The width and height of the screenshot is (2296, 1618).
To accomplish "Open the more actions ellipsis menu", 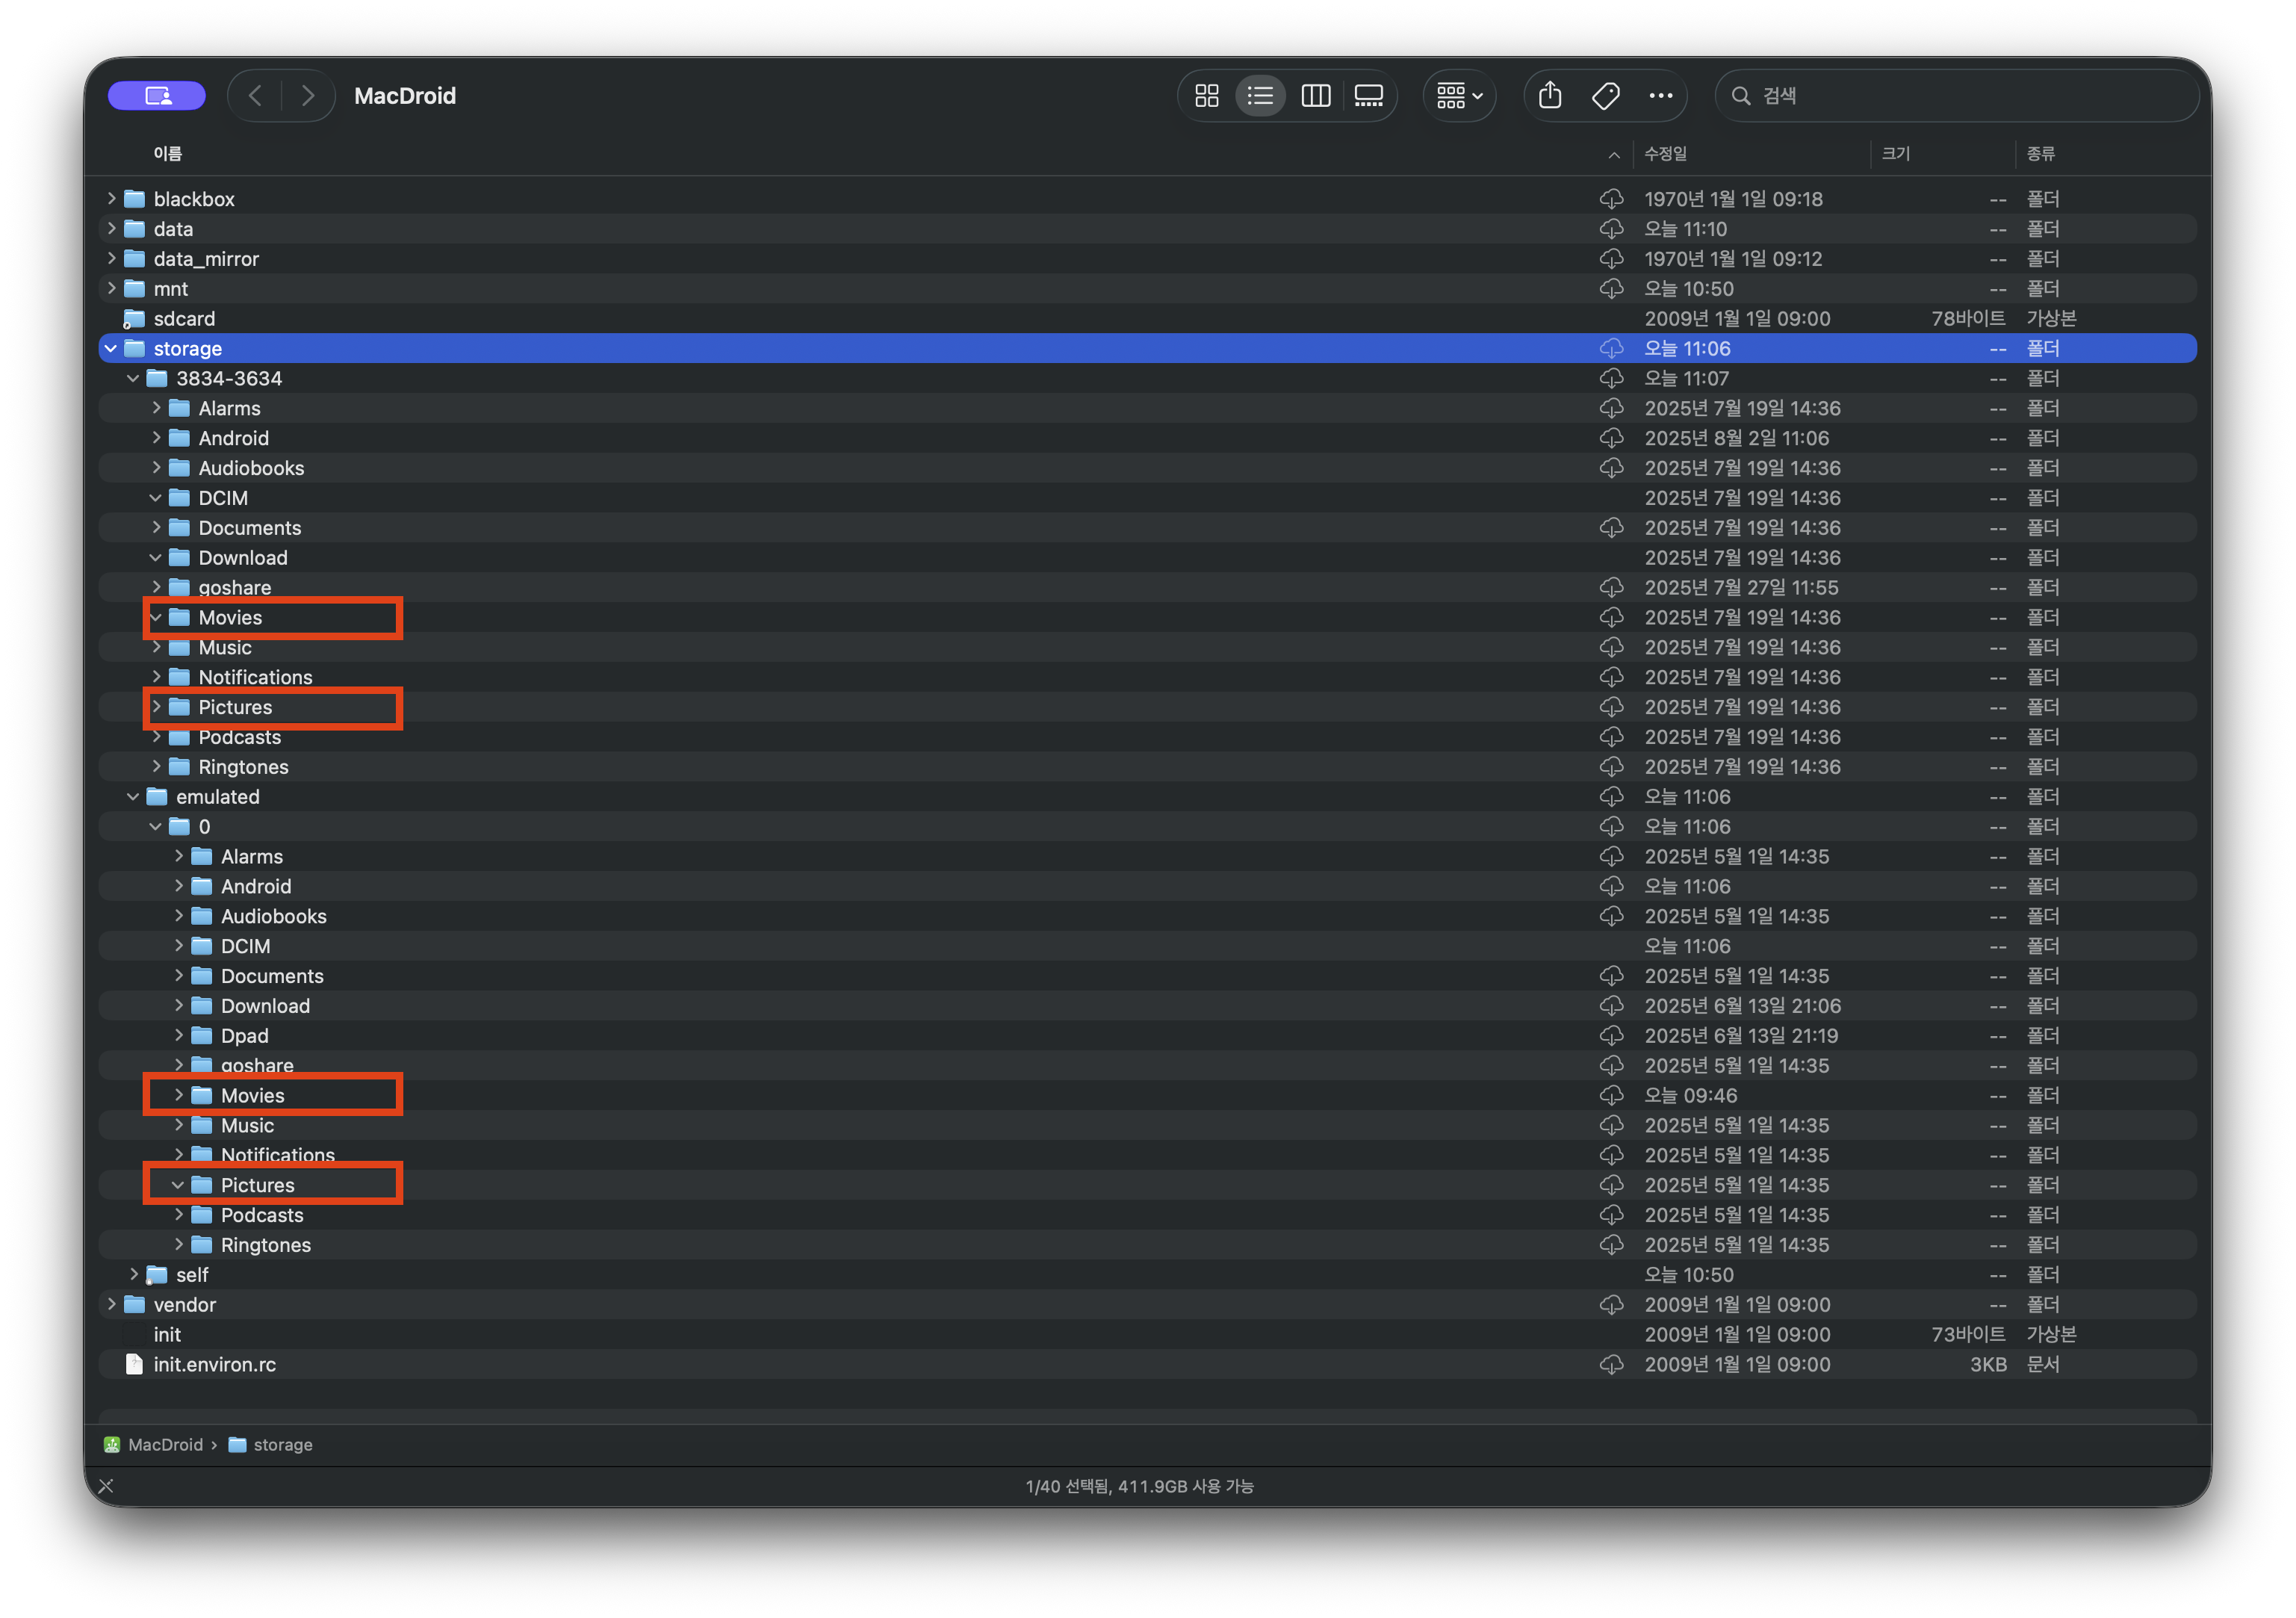I will tap(1660, 96).
